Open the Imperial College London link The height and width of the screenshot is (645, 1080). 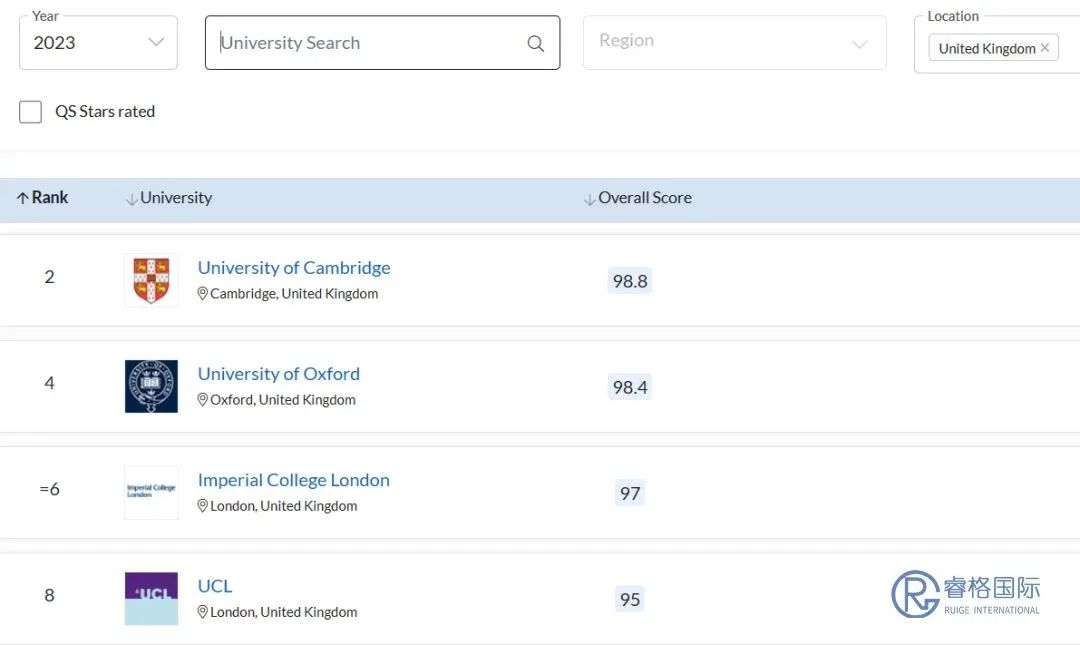294,480
